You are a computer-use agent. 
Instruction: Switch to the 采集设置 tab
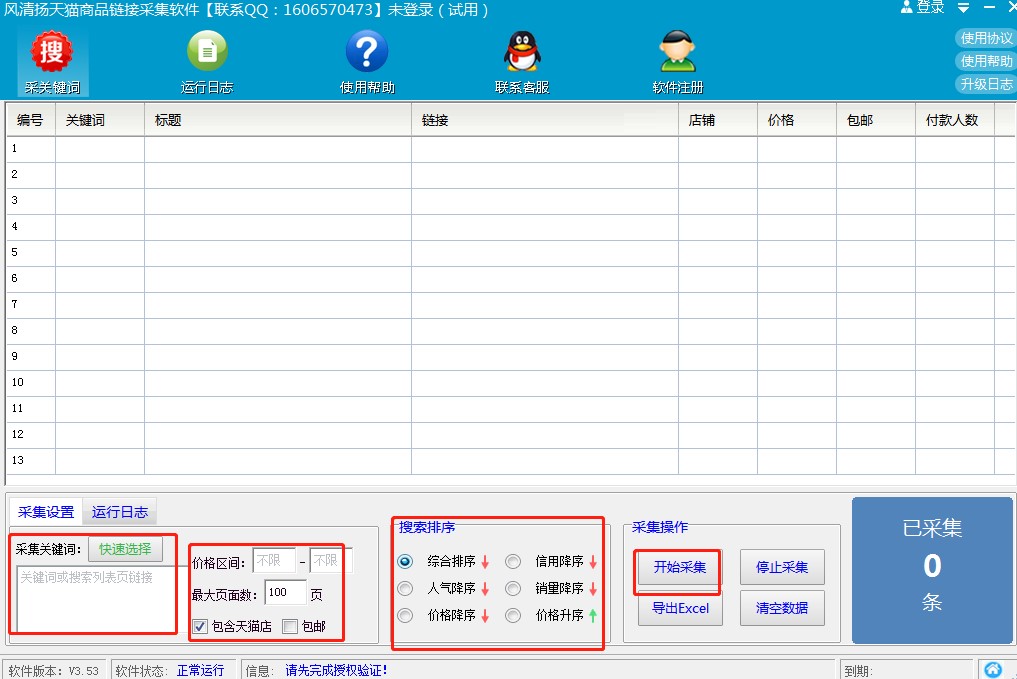point(46,512)
